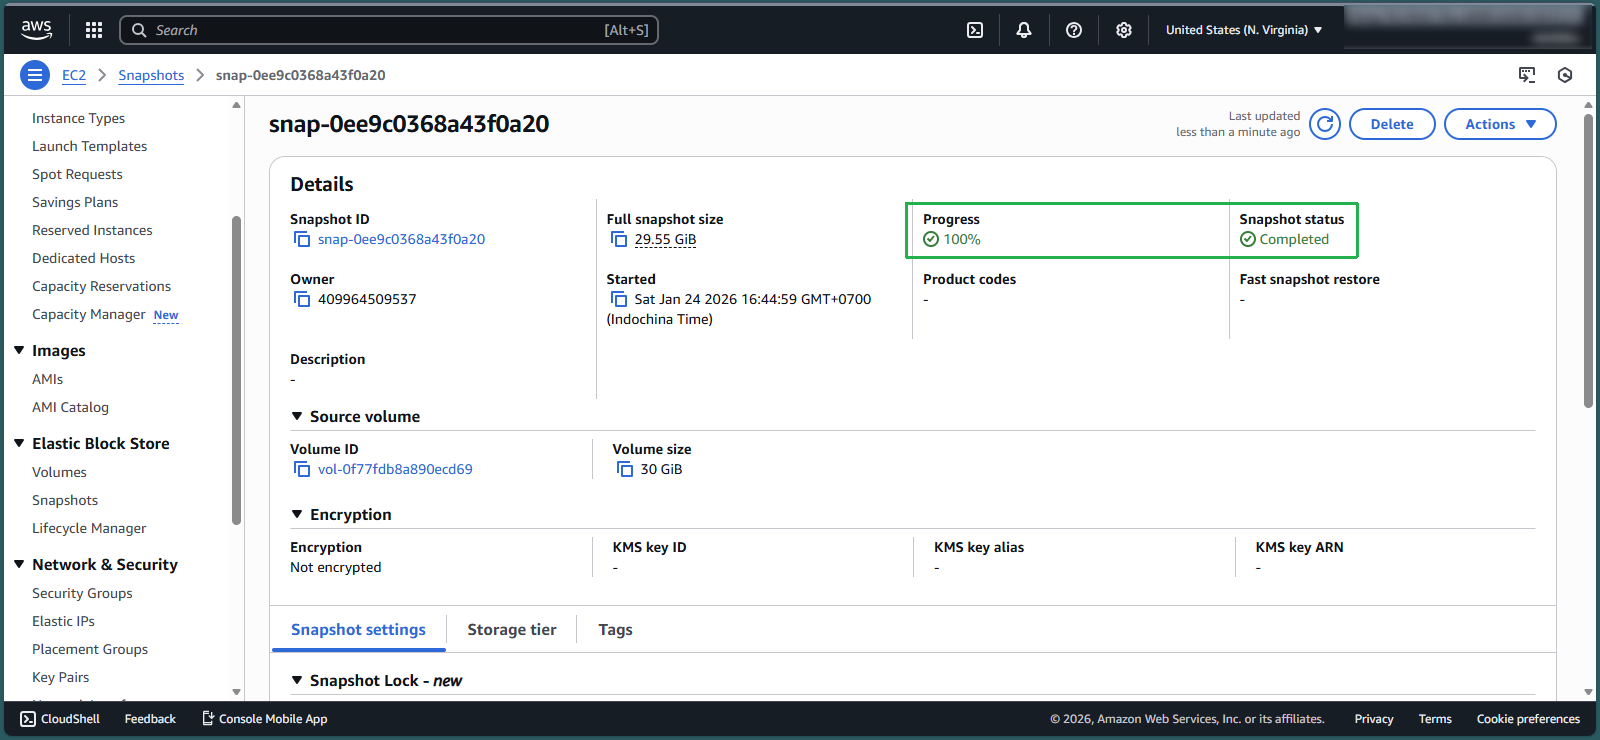Collapse the Images navigation group
The height and width of the screenshot is (740, 1600).
[x=19, y=350]
